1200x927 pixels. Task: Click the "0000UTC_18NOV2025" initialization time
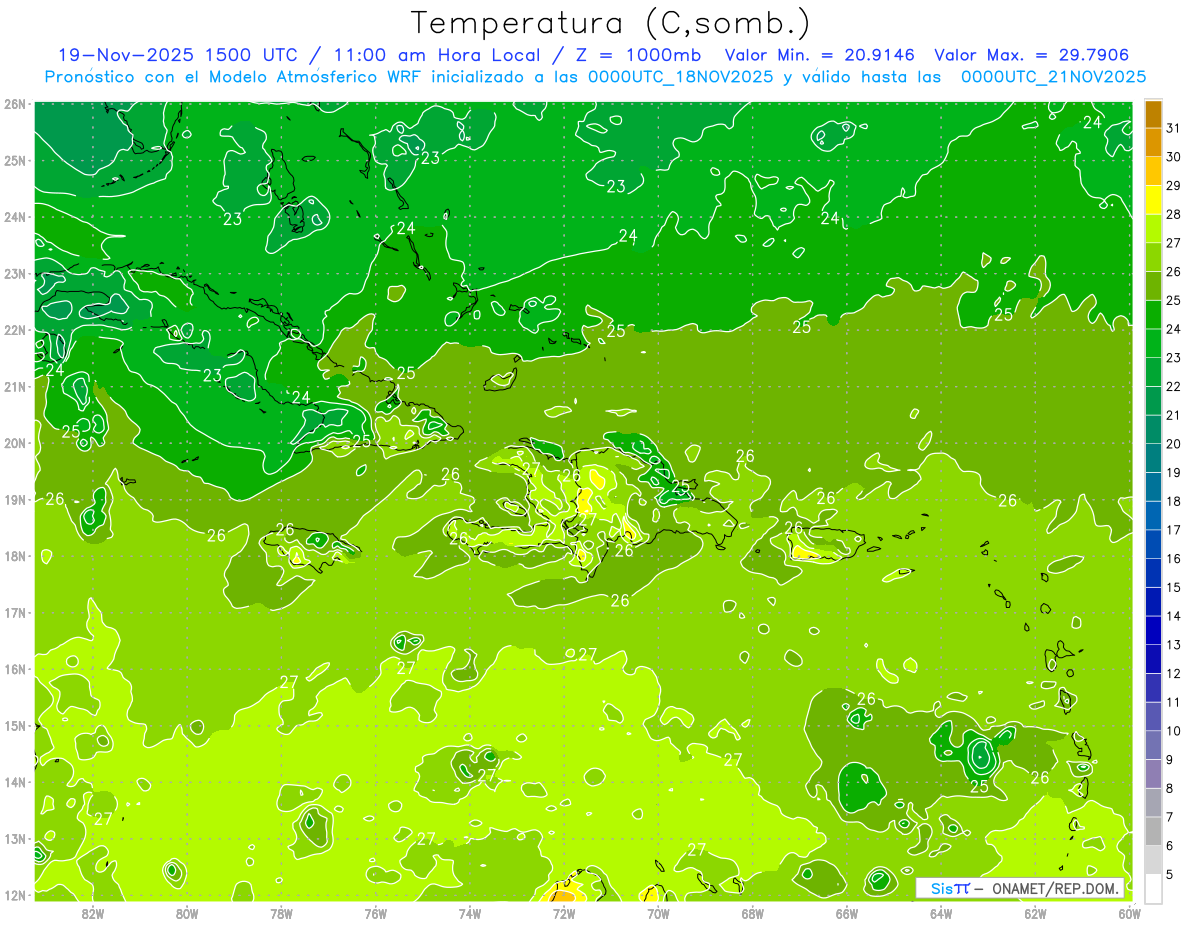[x=680, y=77]
